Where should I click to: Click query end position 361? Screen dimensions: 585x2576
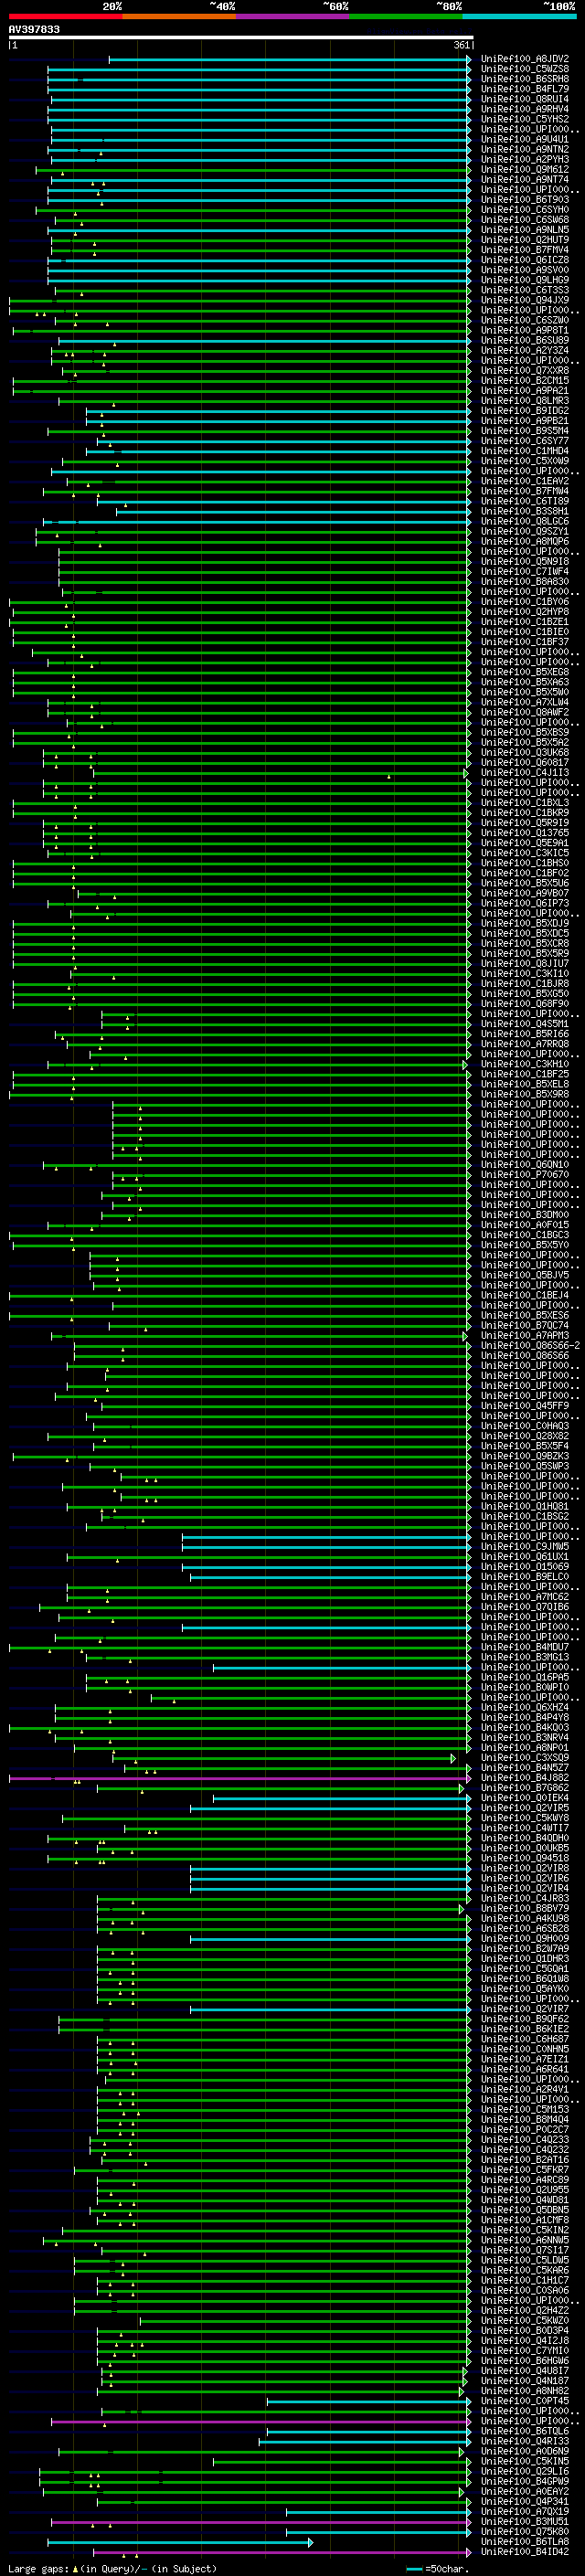pyautogui.click(x=462, y=45)
